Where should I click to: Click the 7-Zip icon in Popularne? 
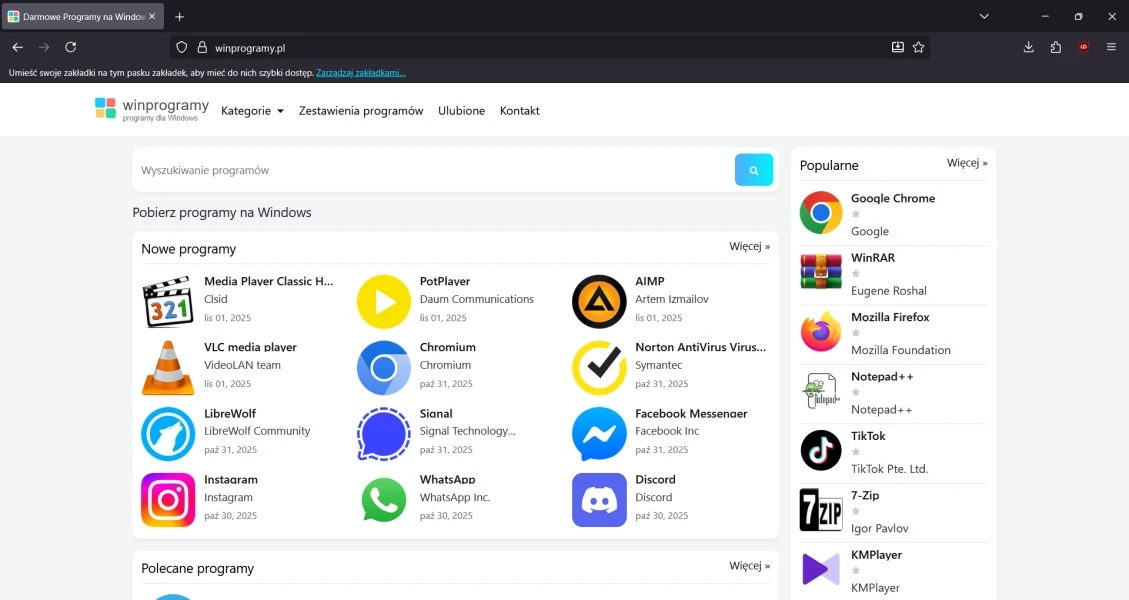point(821,510)
